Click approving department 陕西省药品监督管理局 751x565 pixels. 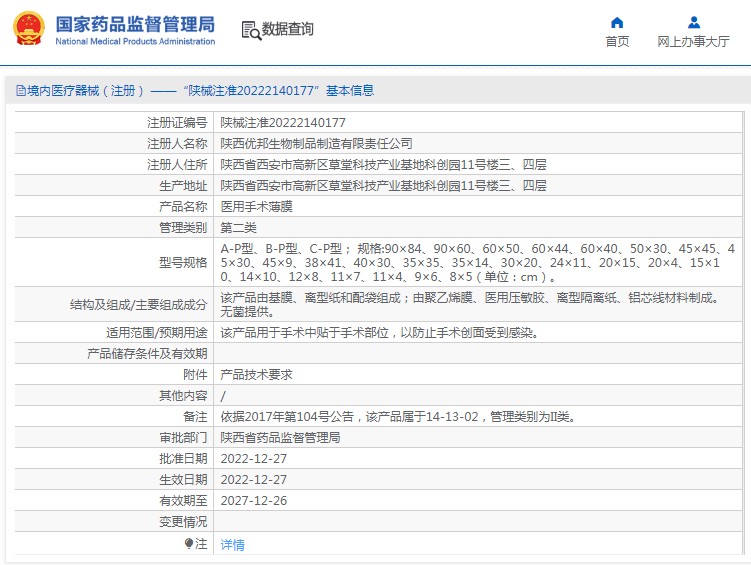[280, 438]
